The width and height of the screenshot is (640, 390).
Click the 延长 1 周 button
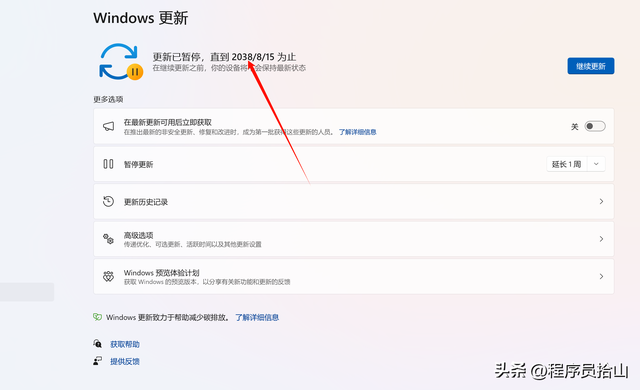coord(567,164)
